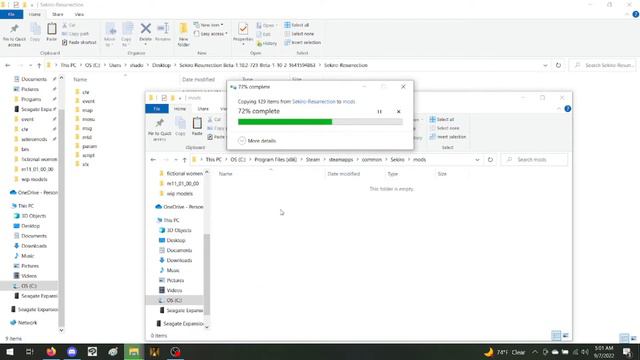Screen dimensions: 640x360
Task: Click Select none in Sekiro Resurrection ribbon
Action: (x=299, y=34)
